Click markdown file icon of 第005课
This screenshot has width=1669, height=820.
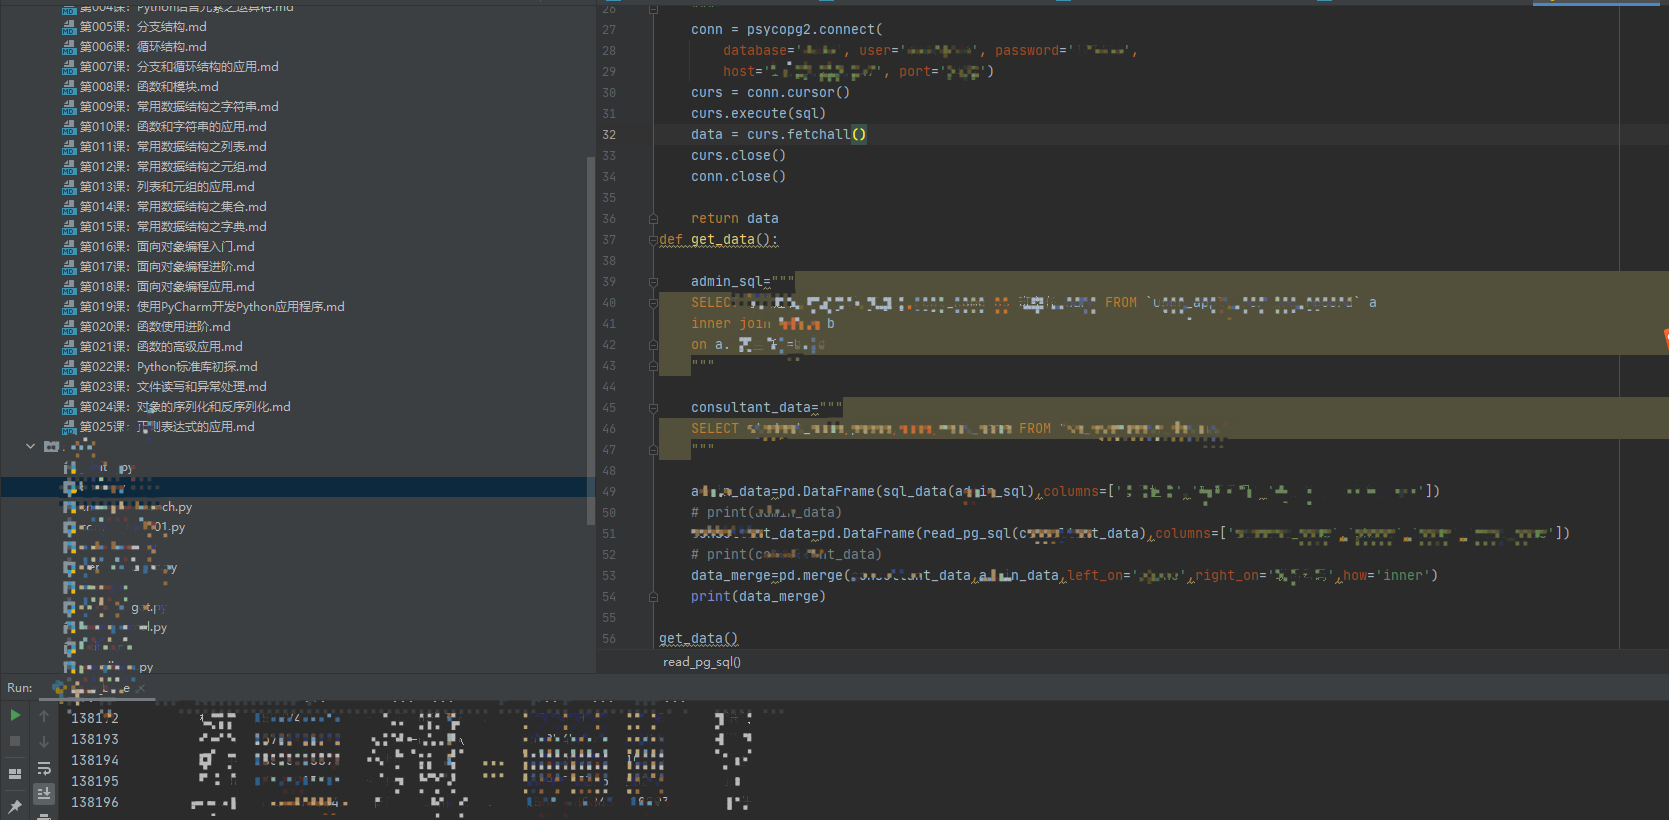(x=69, y=27)
